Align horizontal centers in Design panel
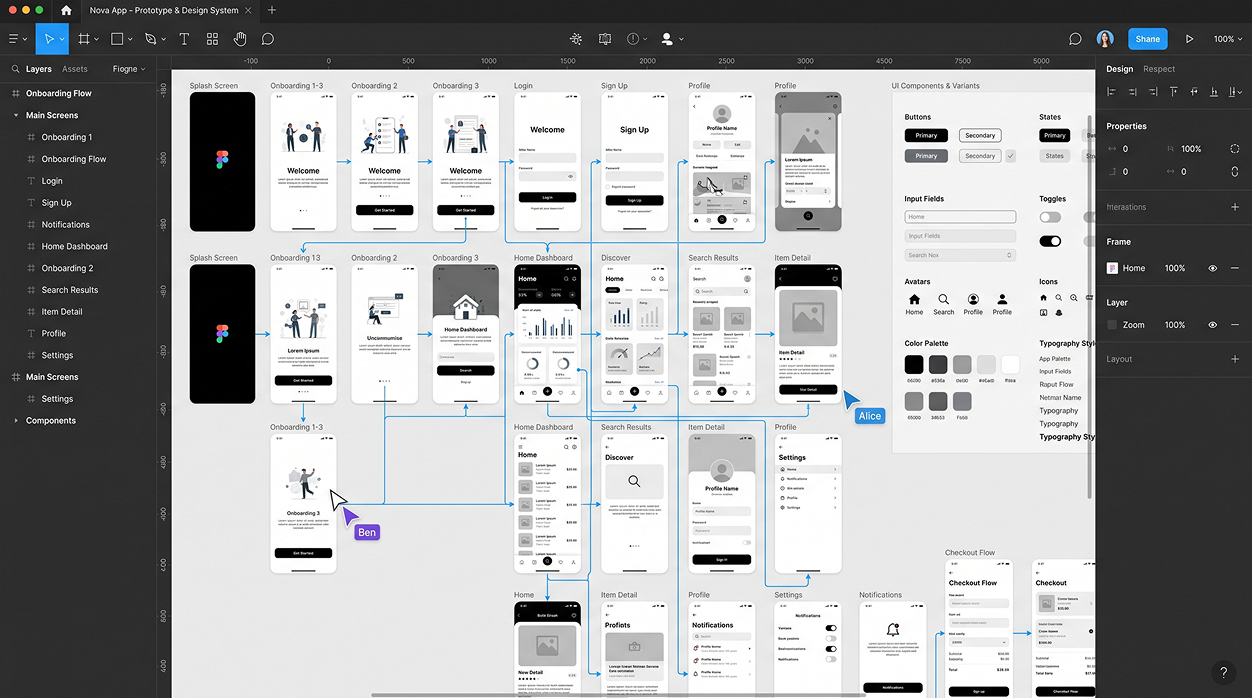Image resolution: width=1252 pixels, height=698 pixels. click(x=1132, y=92)
